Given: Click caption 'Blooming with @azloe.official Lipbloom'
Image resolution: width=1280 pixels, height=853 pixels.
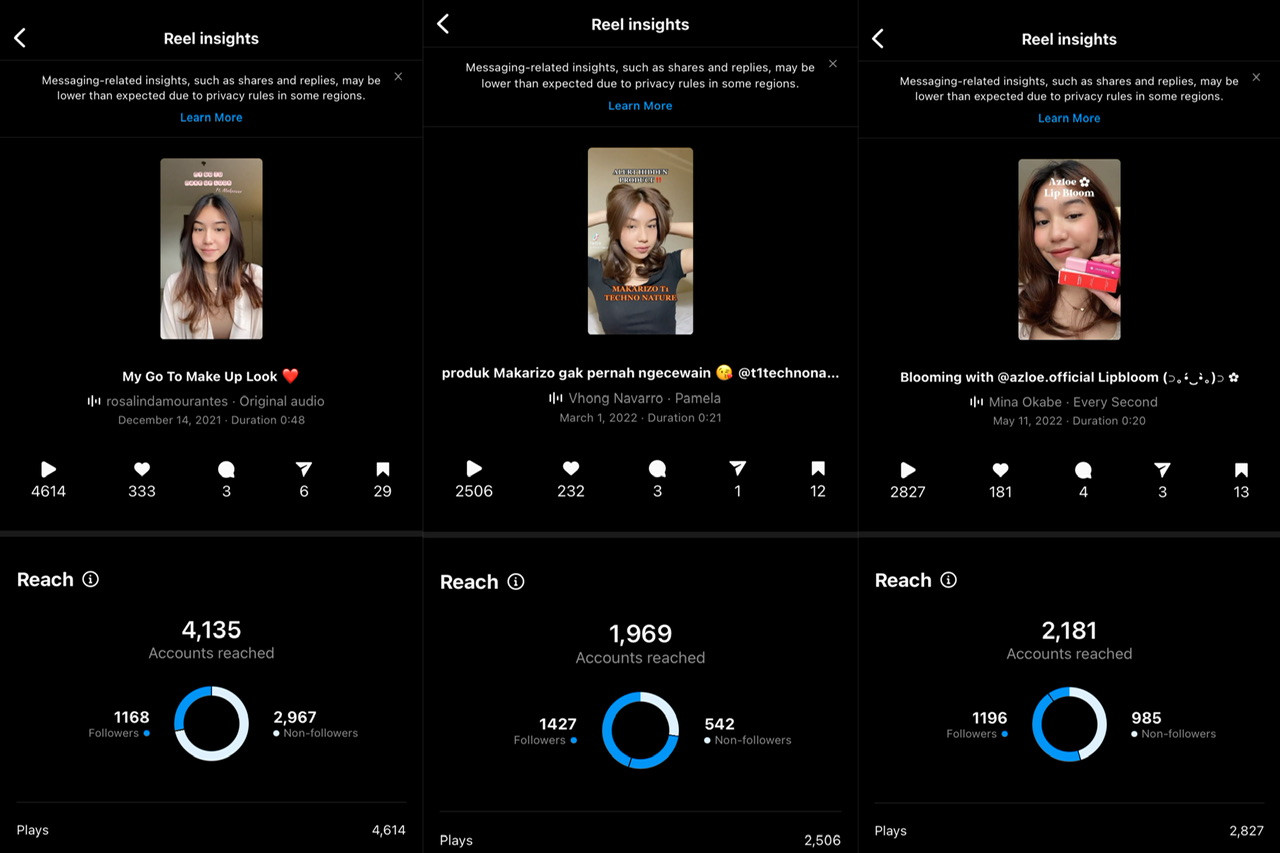Looking at the screenshot, I should pyautogui.click(x=1069, y=377).
